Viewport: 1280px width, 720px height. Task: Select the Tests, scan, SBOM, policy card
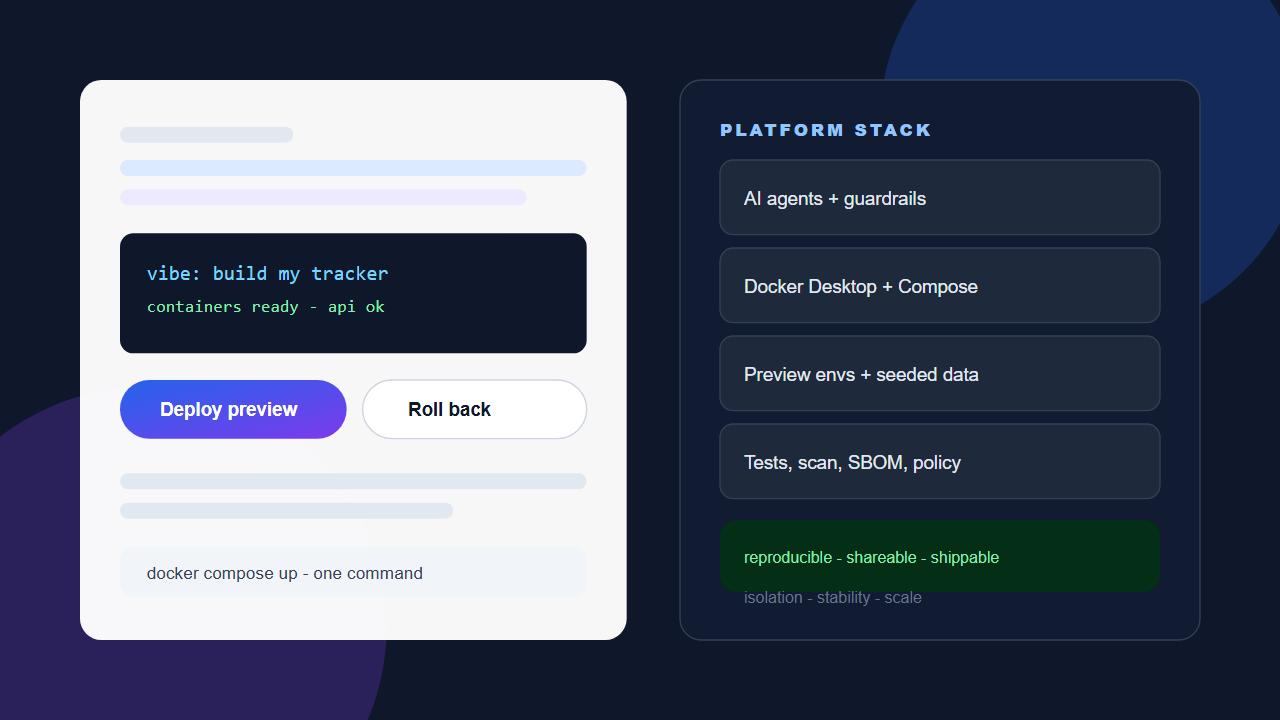(x=940, y=462)
